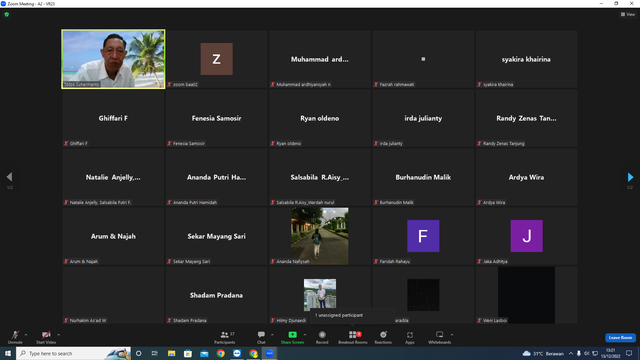Click Natalie Anjelly participant tile
Image resolution: width=640 pixels, height=360 pixels.
[x=113, y=177]
